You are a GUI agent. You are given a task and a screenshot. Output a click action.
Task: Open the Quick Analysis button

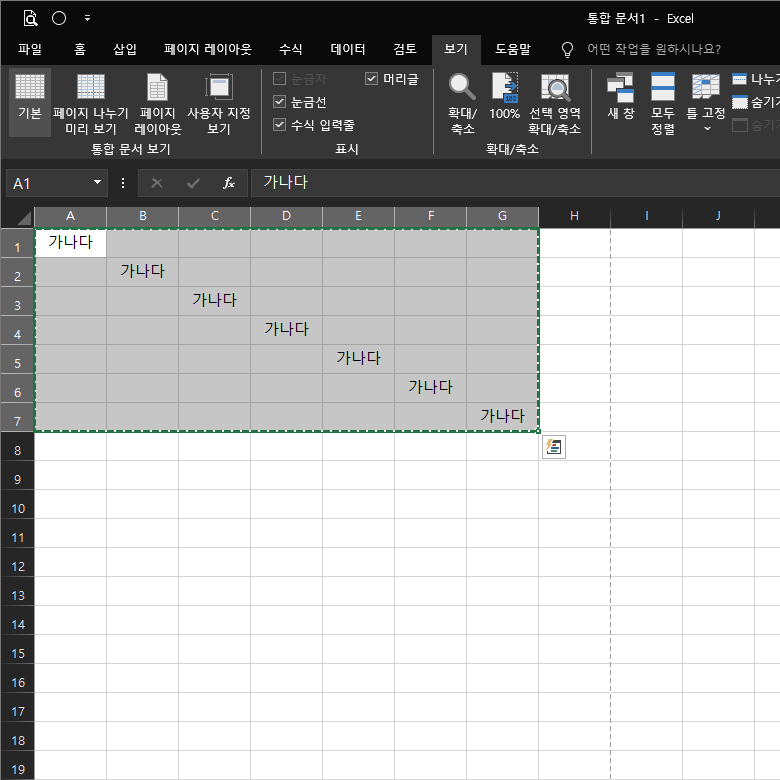pyautogui.click(x=554, y=447)
